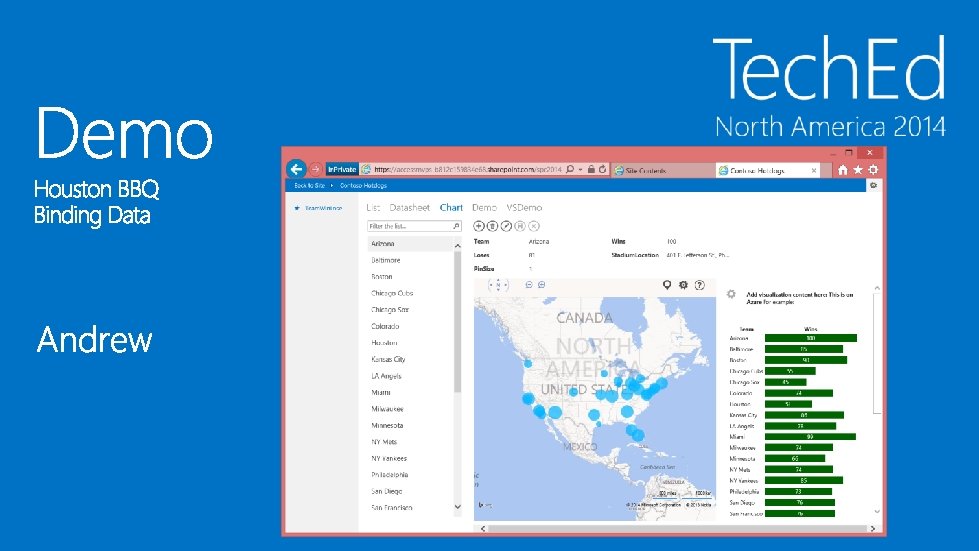Click the bar chart pane scroll down arrow

pyautogui.click(x=877, y=511)
